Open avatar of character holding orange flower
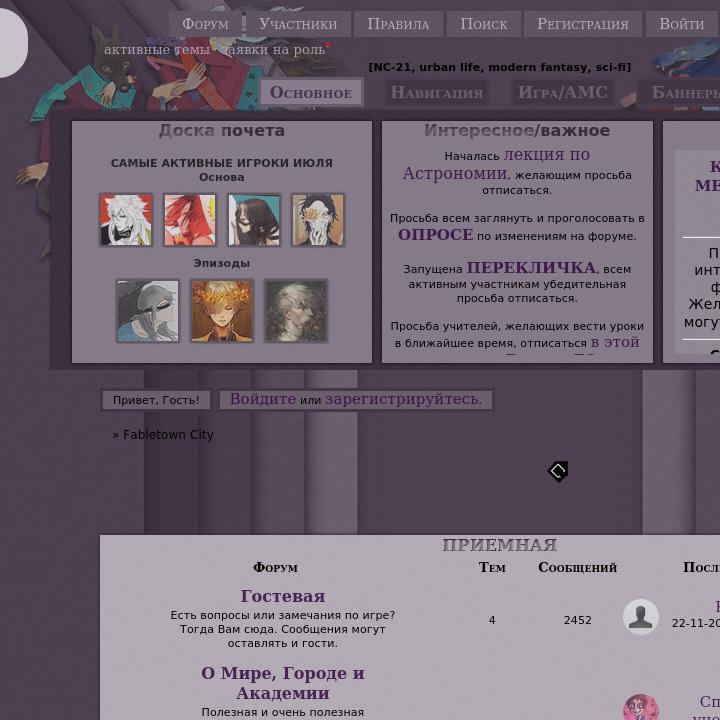Screen dimensions: 720x720 point(318,219)
